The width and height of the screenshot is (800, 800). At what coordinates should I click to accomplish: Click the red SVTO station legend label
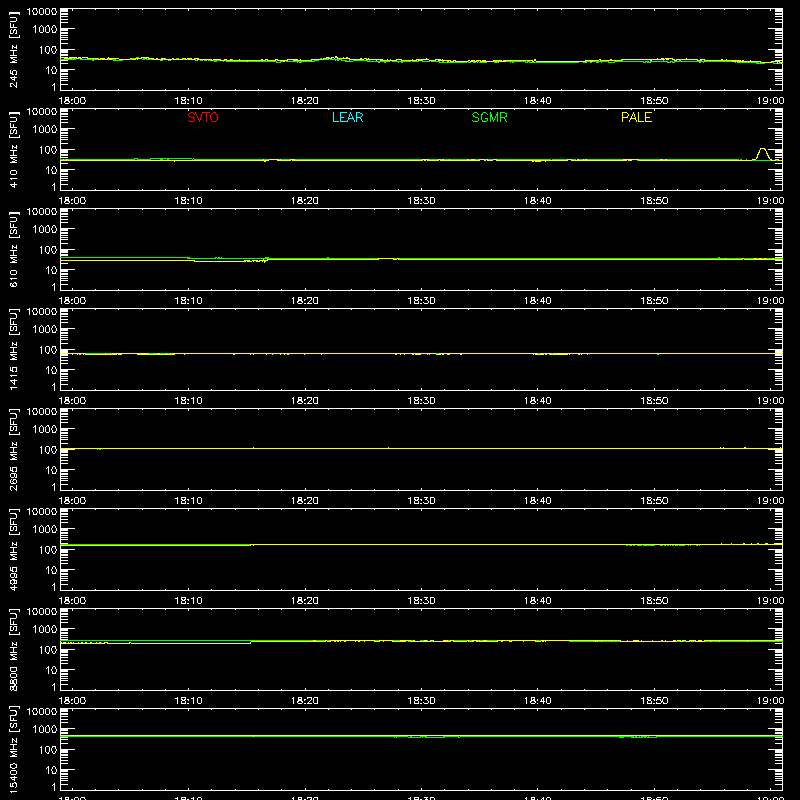point(203,117)
